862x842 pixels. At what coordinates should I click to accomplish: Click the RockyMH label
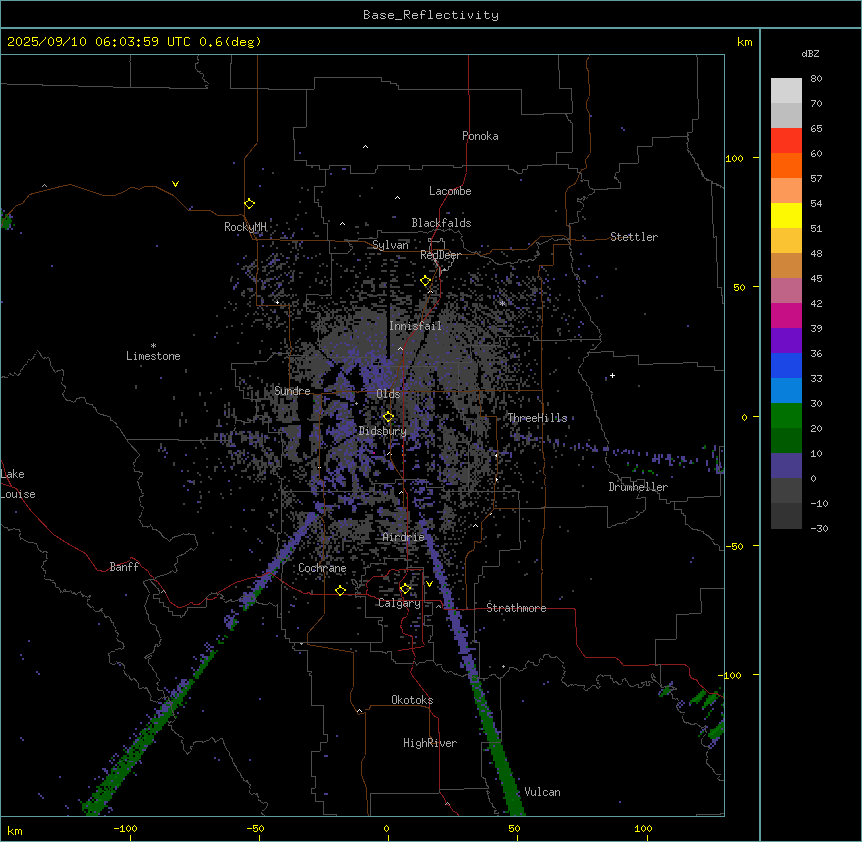click(x=245, y=227)
